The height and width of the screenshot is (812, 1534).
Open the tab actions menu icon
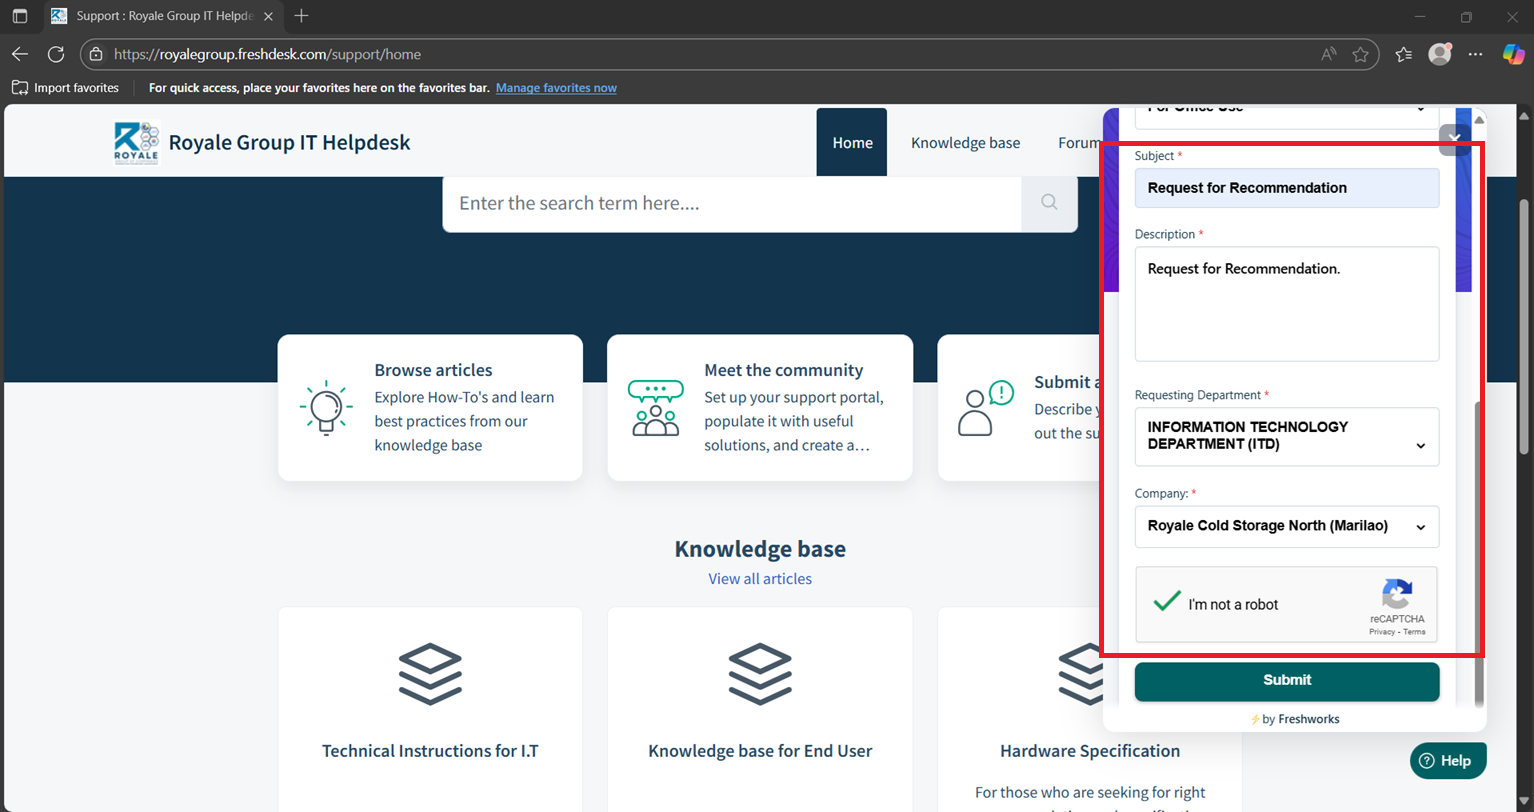tap(19, 16)
